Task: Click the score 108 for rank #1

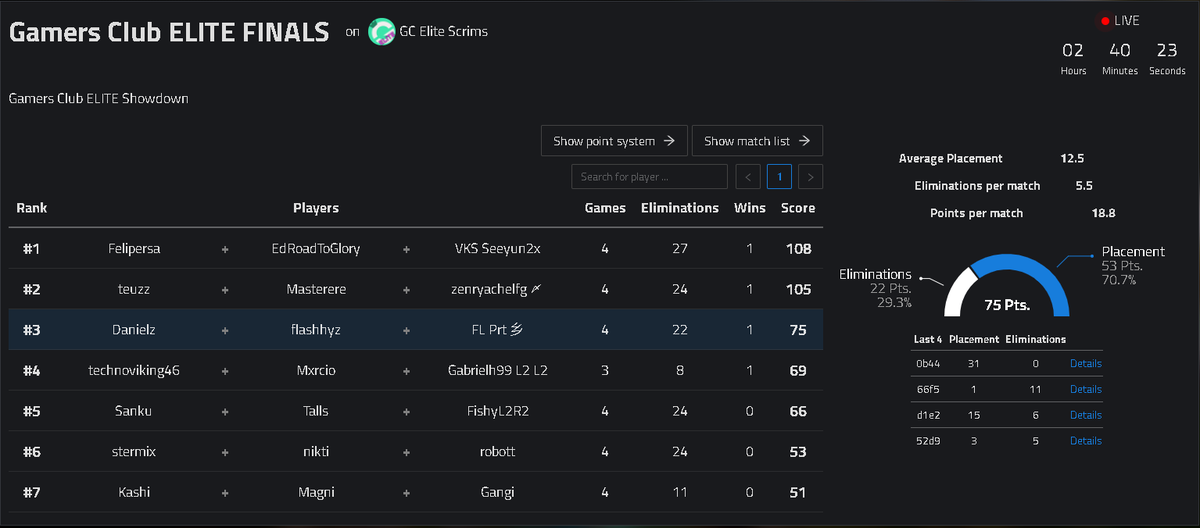Action: (798, 248)
